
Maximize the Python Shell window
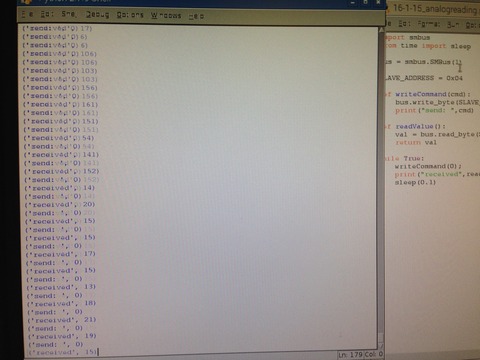point(365,2)
